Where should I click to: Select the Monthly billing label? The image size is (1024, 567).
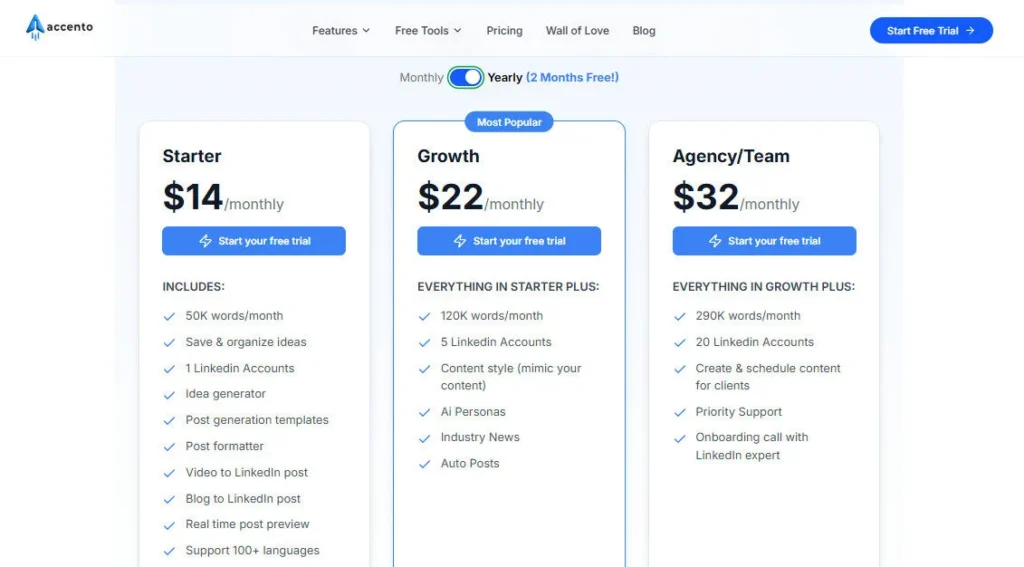[421, 77]
